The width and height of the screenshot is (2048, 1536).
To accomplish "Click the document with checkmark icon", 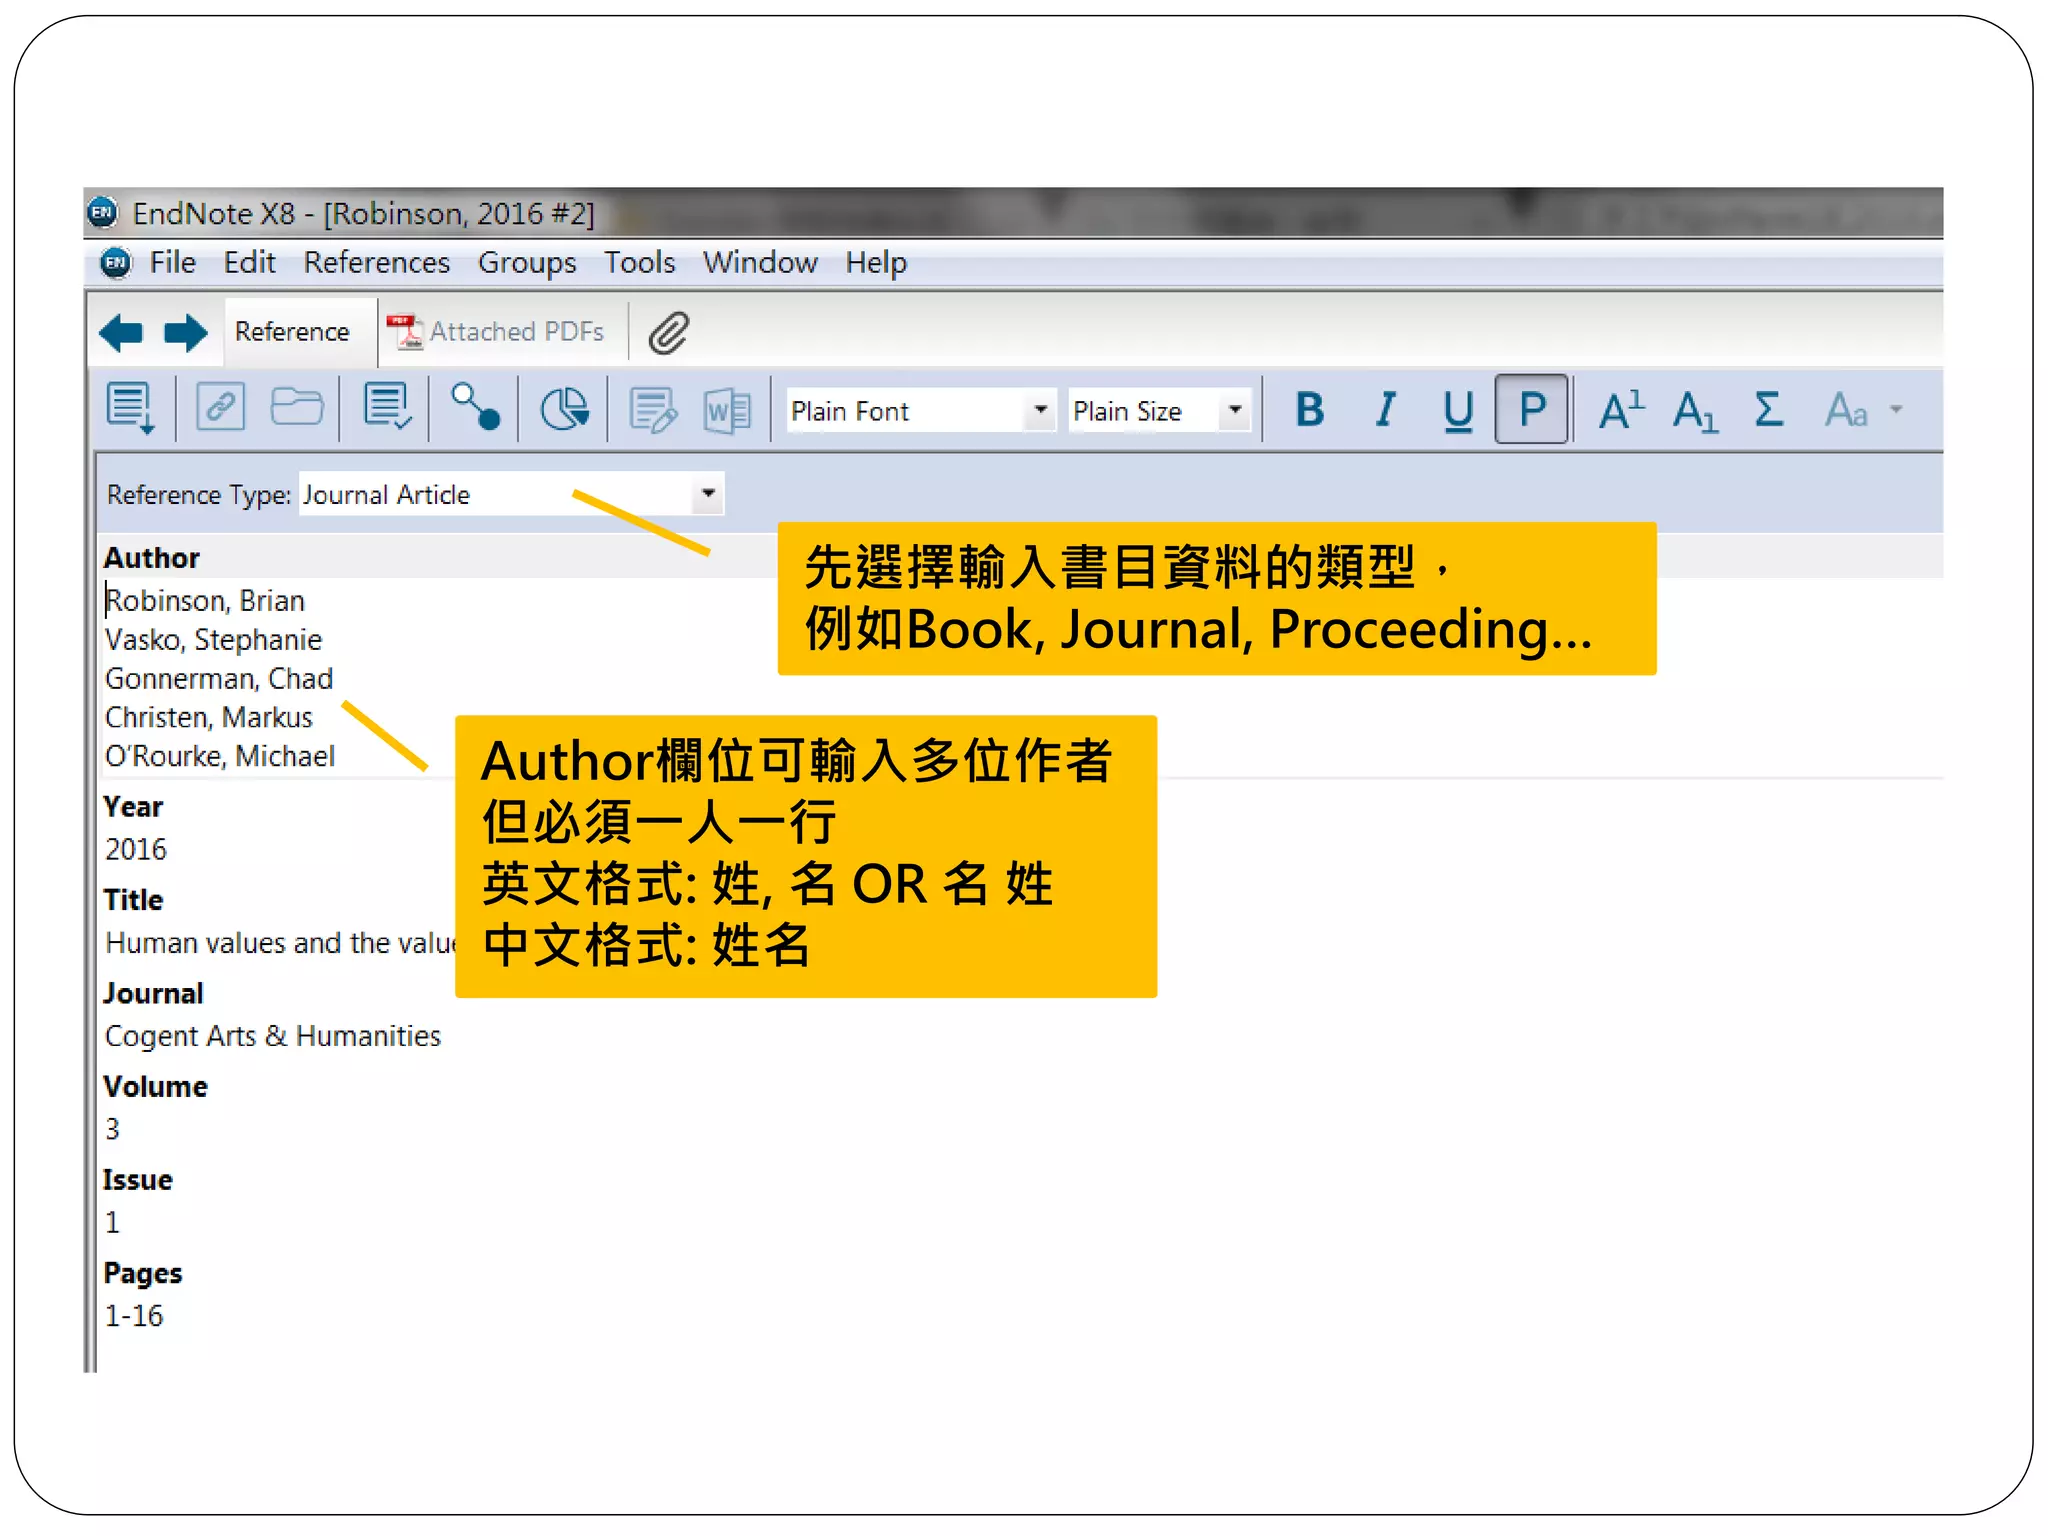I will (x=388, y=408).
